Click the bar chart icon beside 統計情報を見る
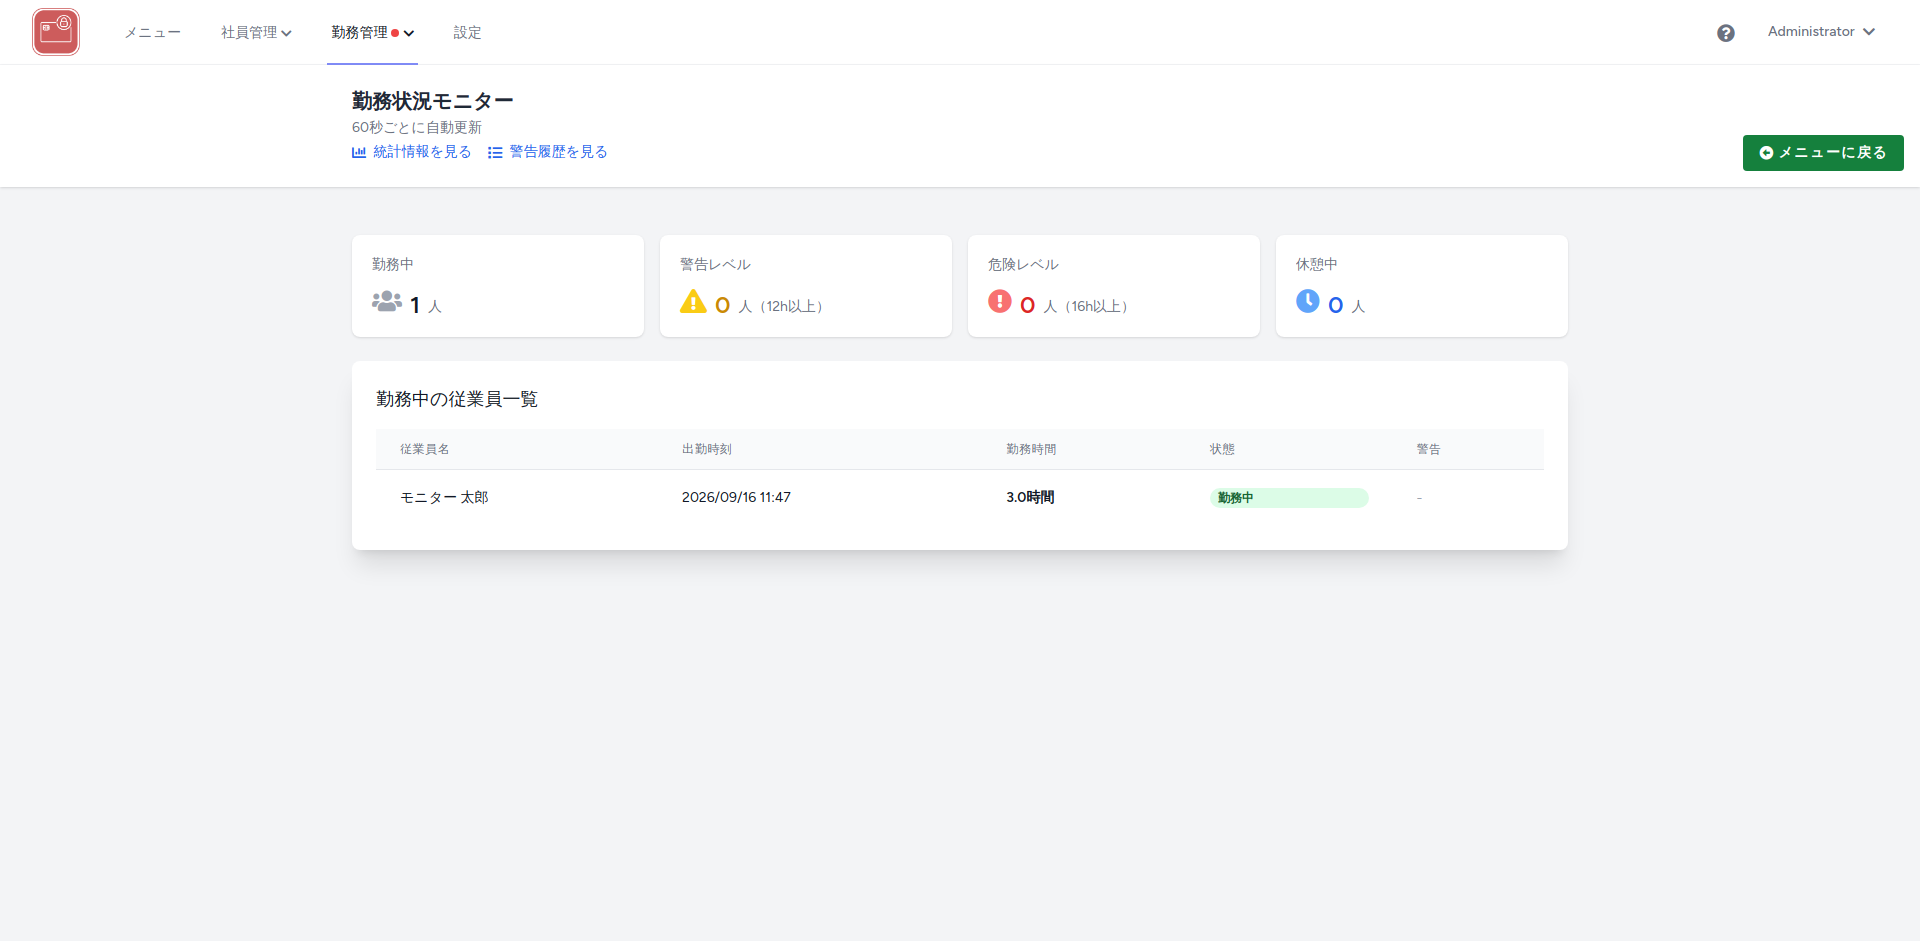The image size is (1920, 941). (x=359, y=152)
